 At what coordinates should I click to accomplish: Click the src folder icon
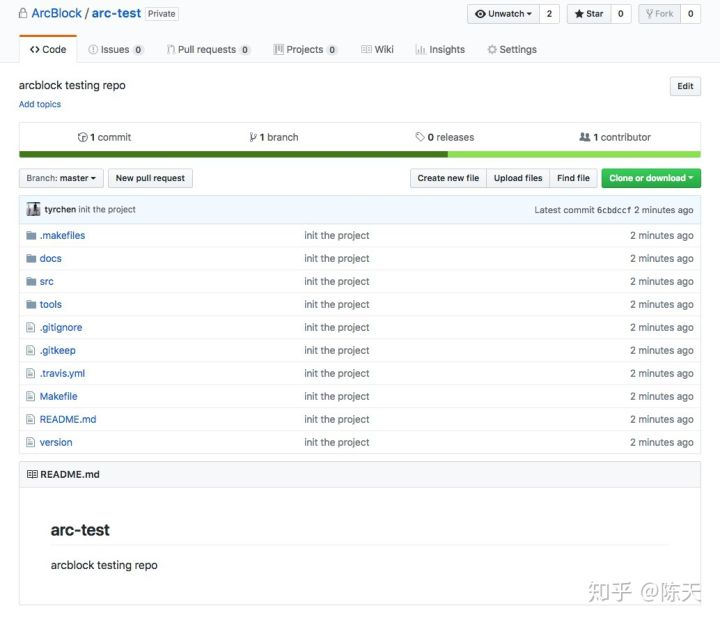pyautogui.click(x=31, y=281)
